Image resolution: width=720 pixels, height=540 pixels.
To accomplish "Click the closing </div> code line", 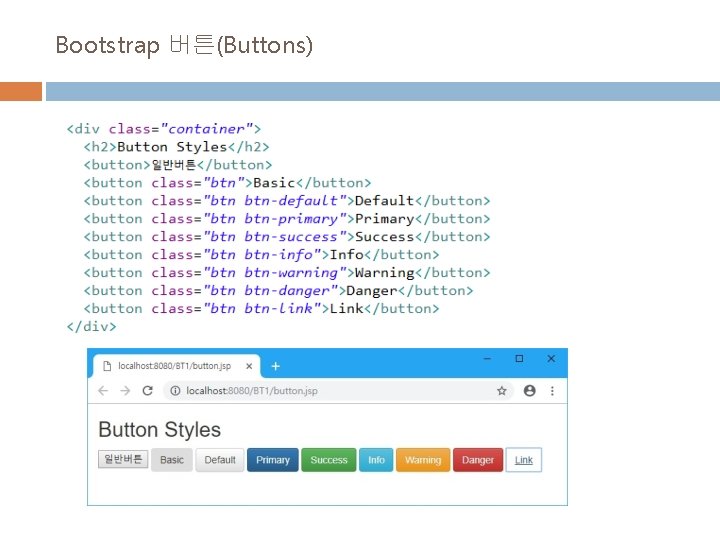I will pos(91,327).
